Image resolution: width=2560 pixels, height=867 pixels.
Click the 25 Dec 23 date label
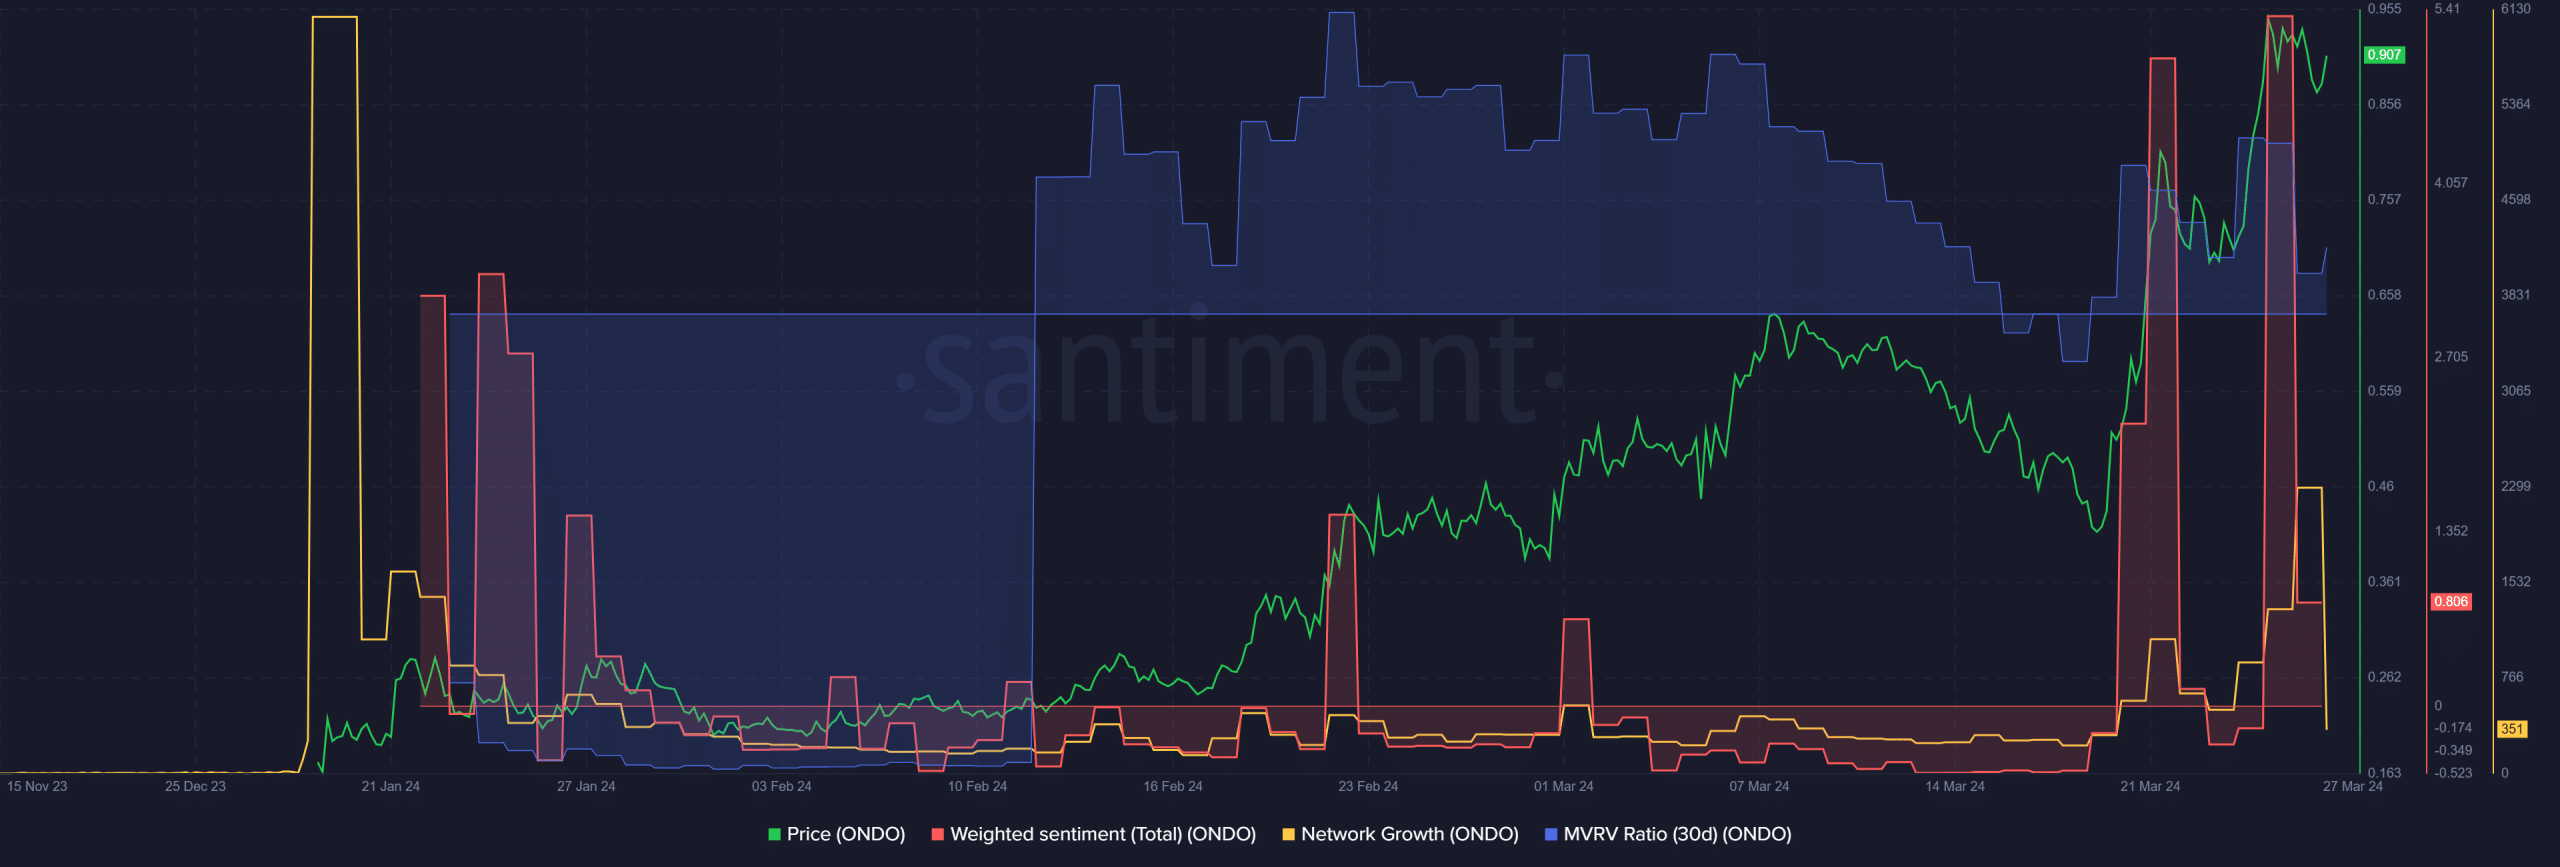pyautogui.click(x=195, y=786)
